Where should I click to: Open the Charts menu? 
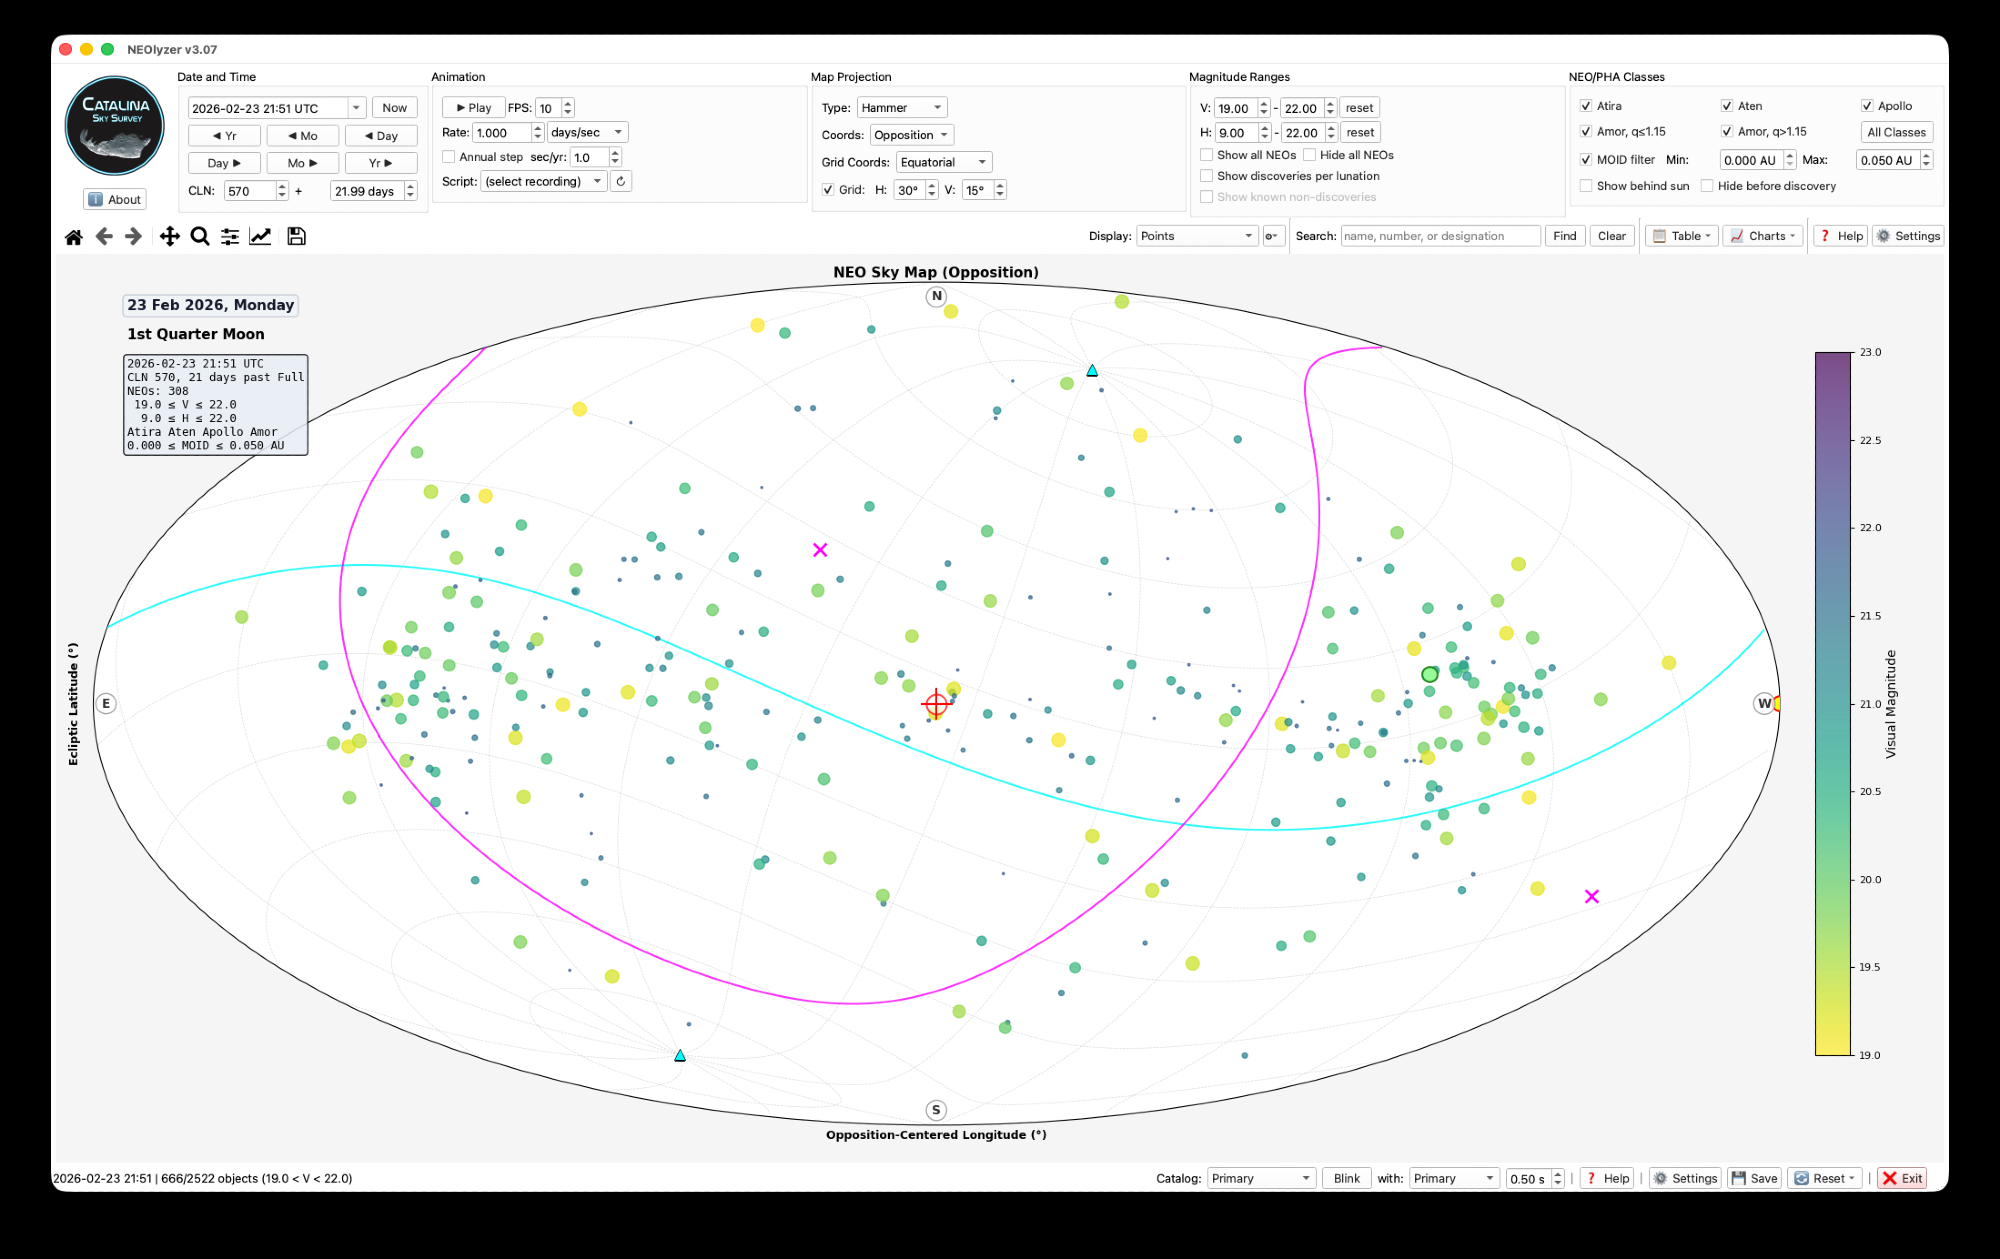pyautogui.click(x=1762, y=236)
